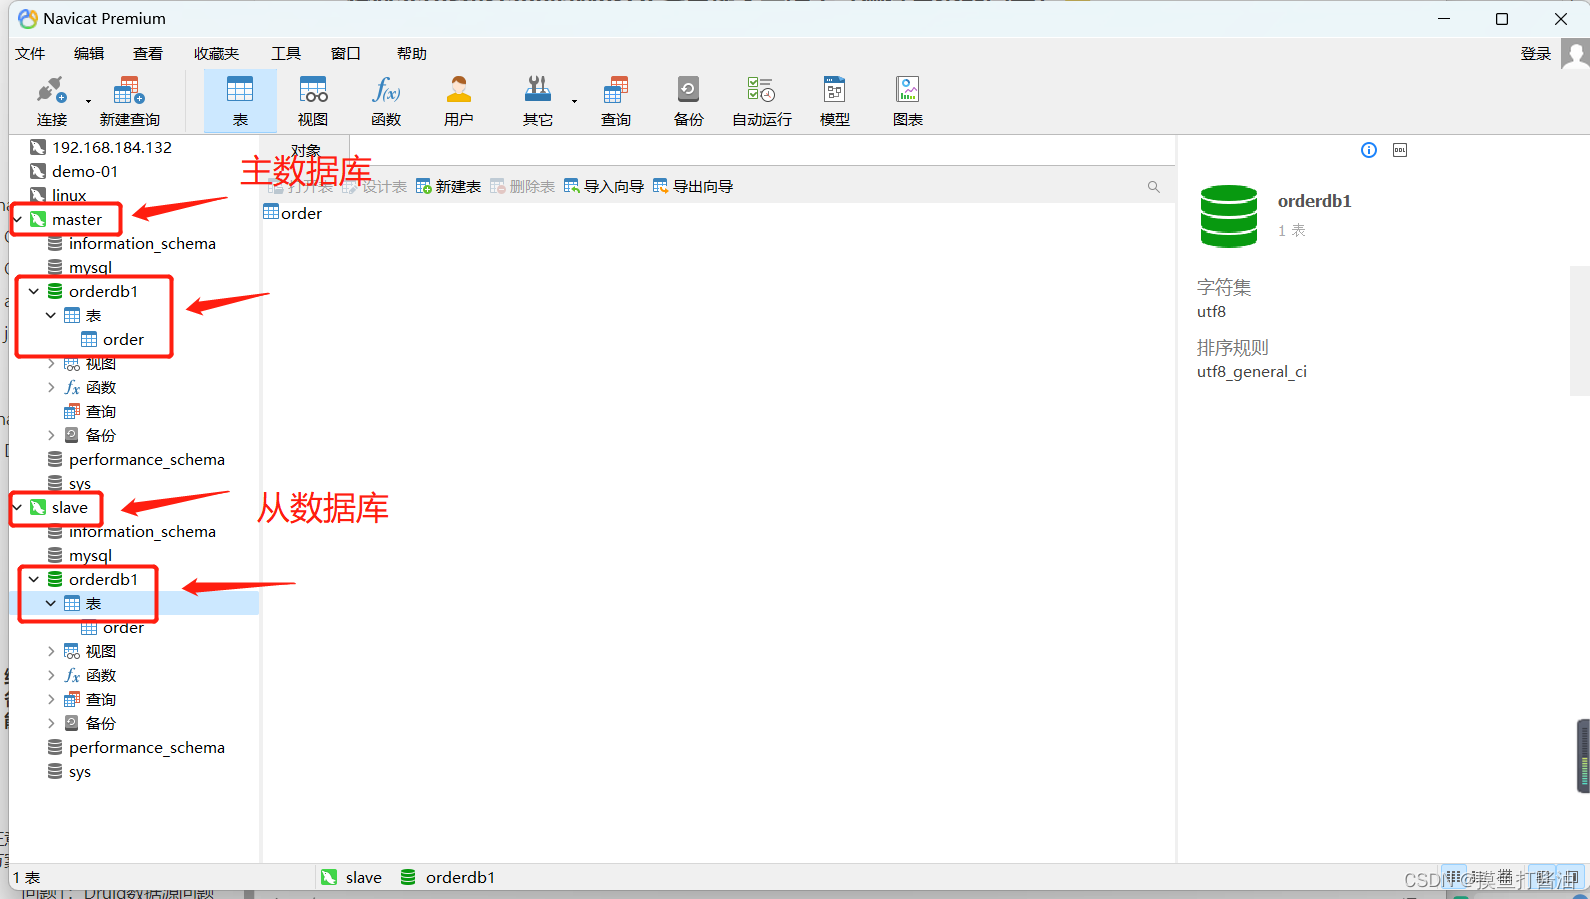Viewport: 1590px width, 899px height.
Task: Collapse orderdb1 under slave
Action: click(34, 579)
